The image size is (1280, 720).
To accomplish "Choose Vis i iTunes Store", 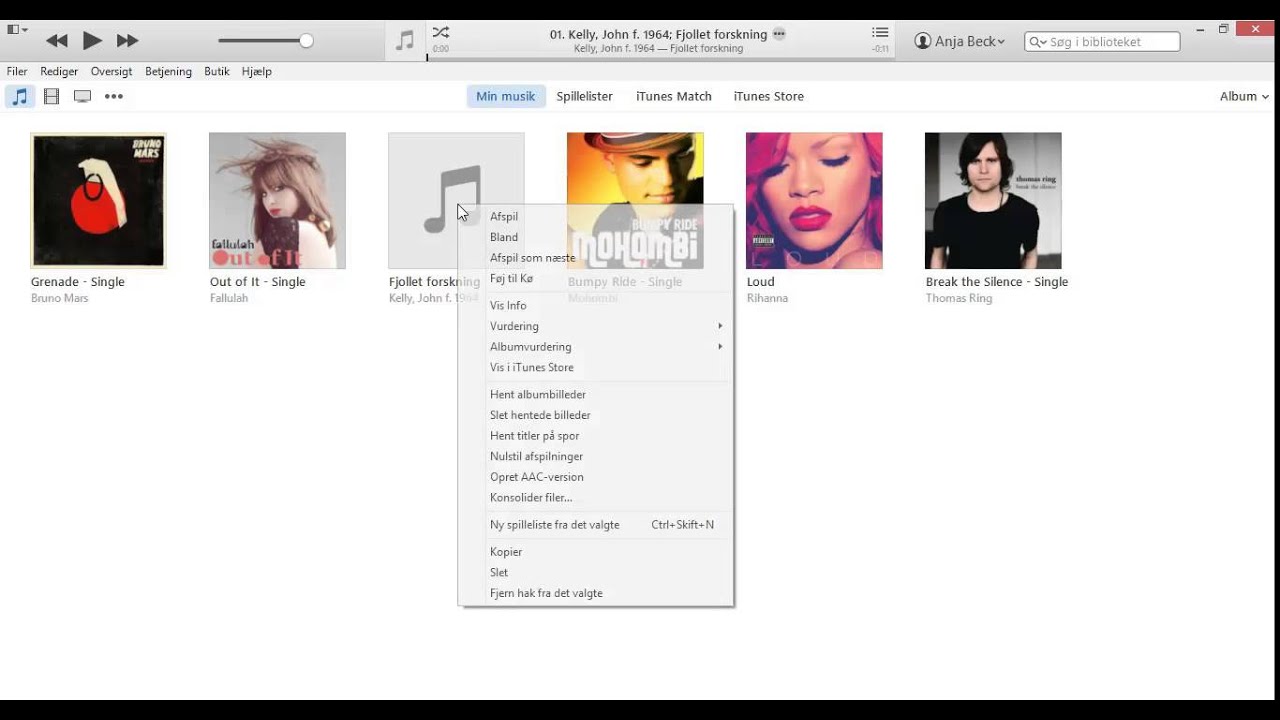I will 595,368.
